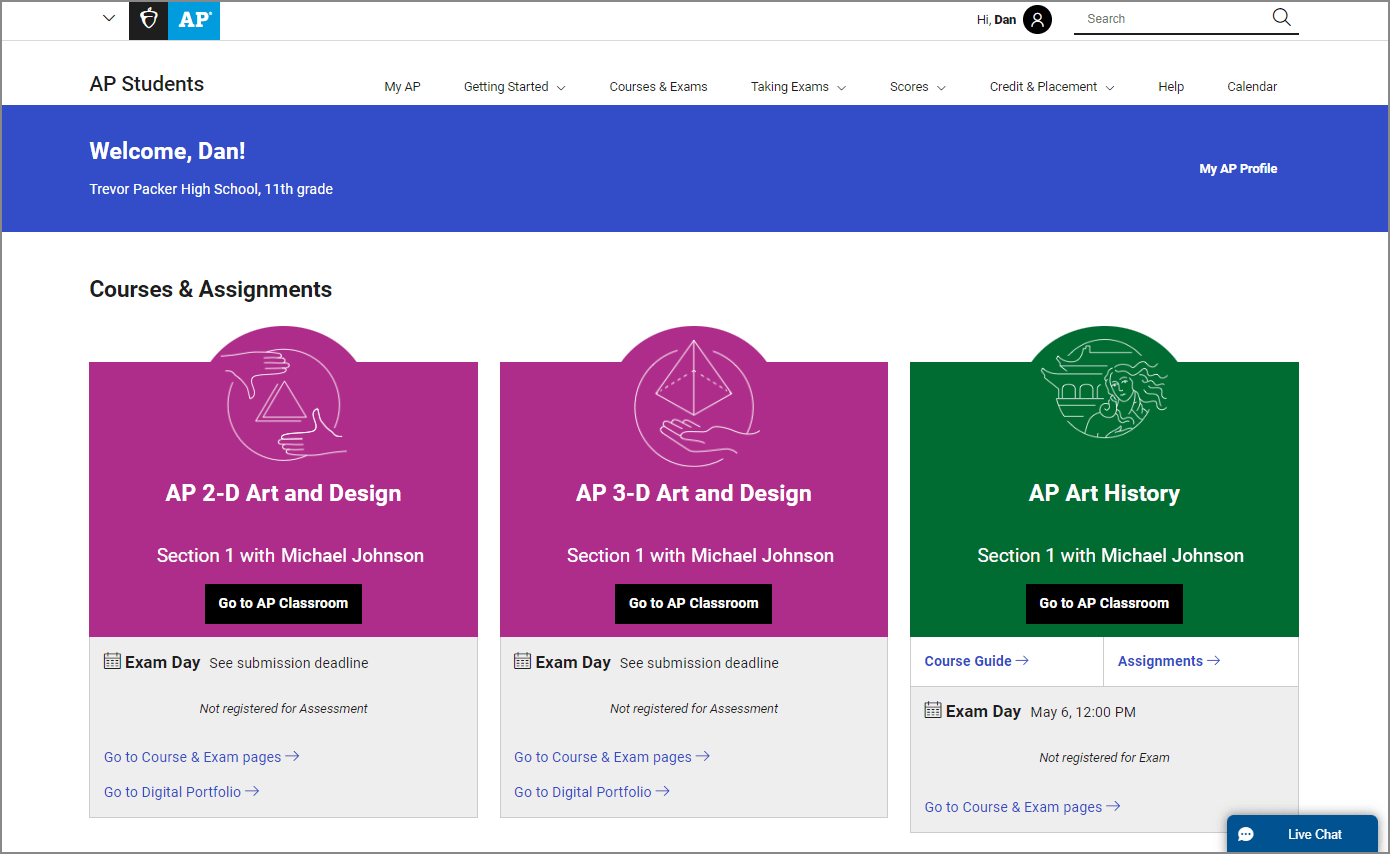The width and height of the screenshot is (1390, 854).
Task: Expand the Credit & Placement menu
Action: tap(1052, 87)
